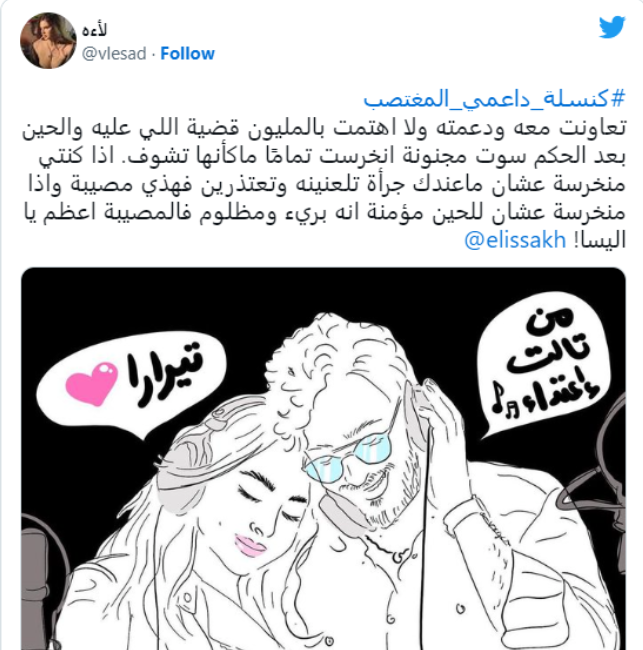Click the Follow link
643x650 pixels.
(187, 53)
